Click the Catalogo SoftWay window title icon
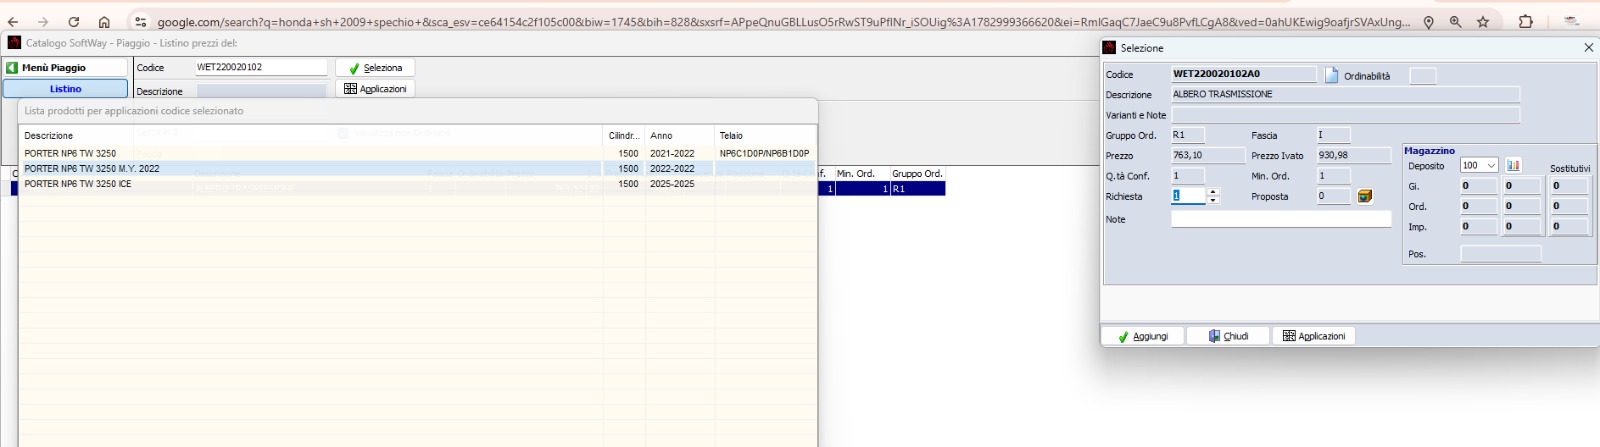The image size is (1600, 447). [14, 42]
